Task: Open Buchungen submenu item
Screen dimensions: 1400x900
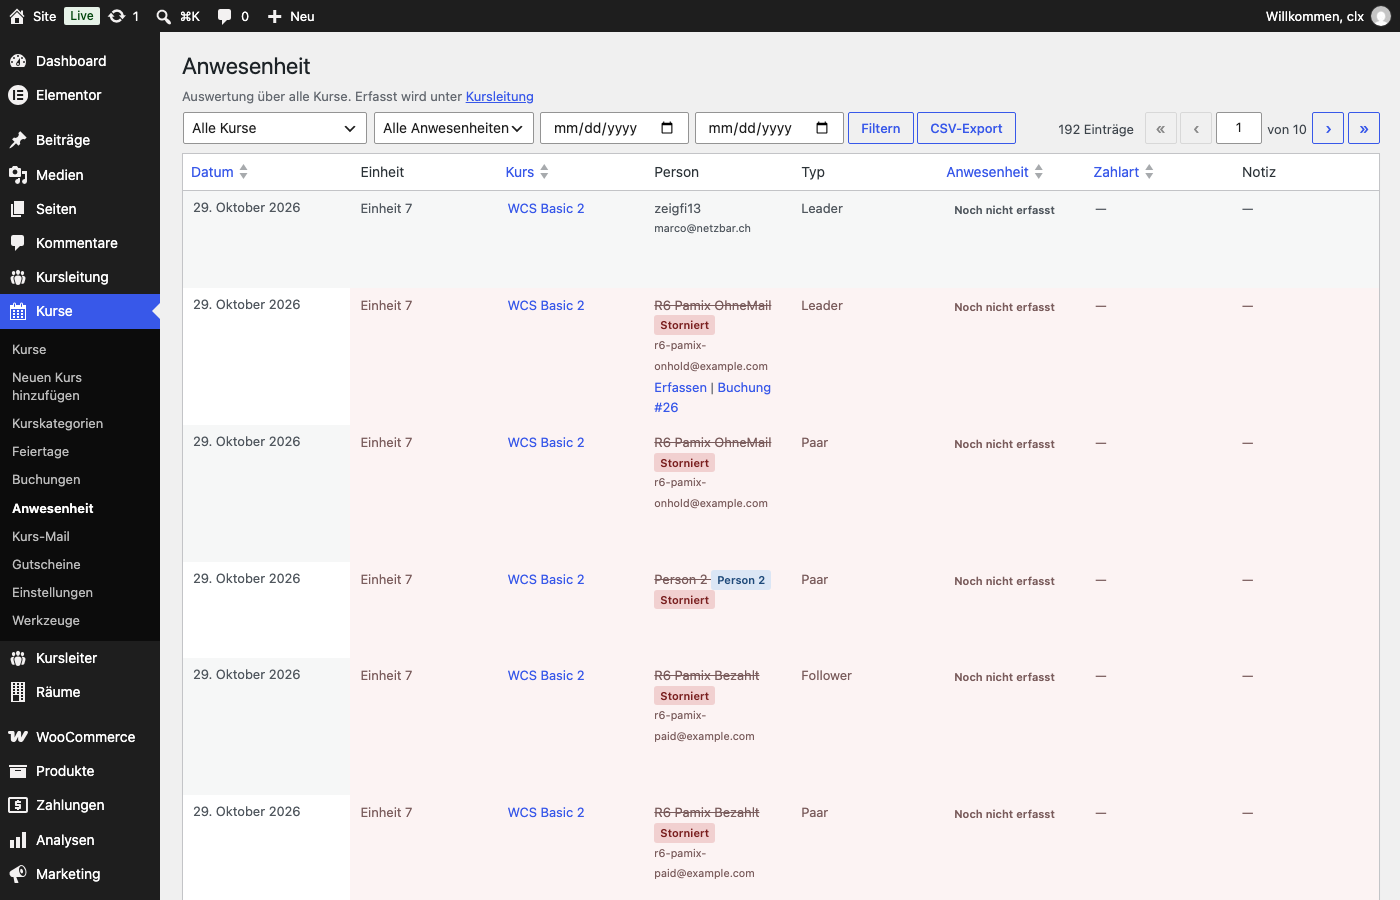Action: [46, 480]
